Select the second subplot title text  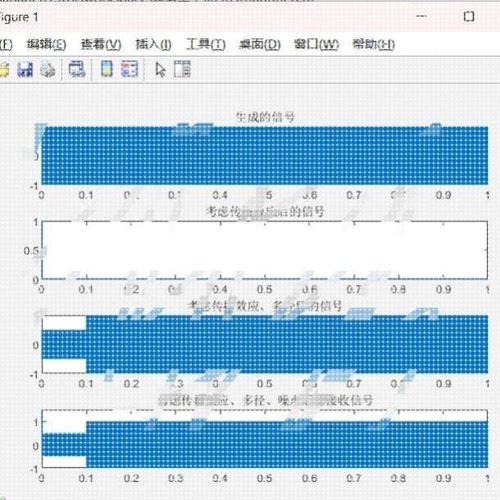click(x=265, y=211)
